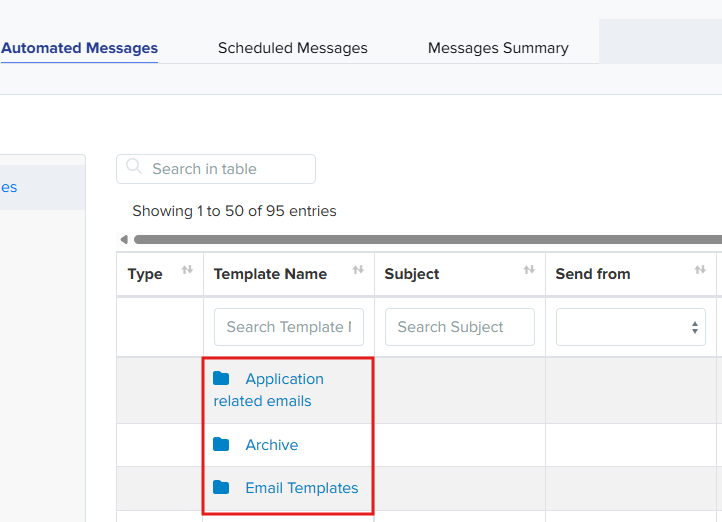Select the Automated Messages tab
This screenshot has width=722, height=522.
79,48
